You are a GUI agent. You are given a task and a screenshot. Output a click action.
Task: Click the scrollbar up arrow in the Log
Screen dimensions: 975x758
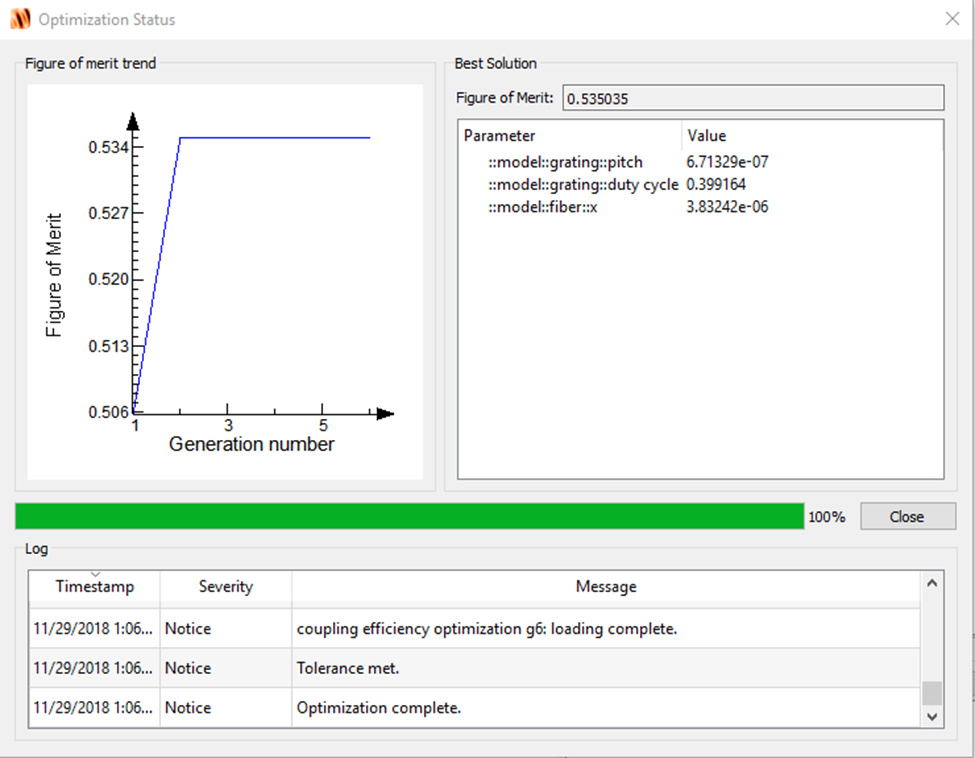click(931, 581)
